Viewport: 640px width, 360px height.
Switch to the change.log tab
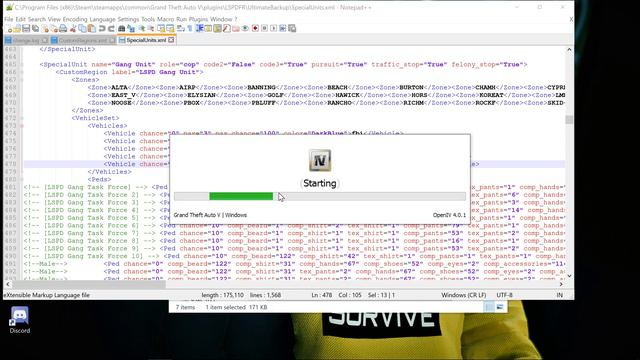click(x=26, y=40)
